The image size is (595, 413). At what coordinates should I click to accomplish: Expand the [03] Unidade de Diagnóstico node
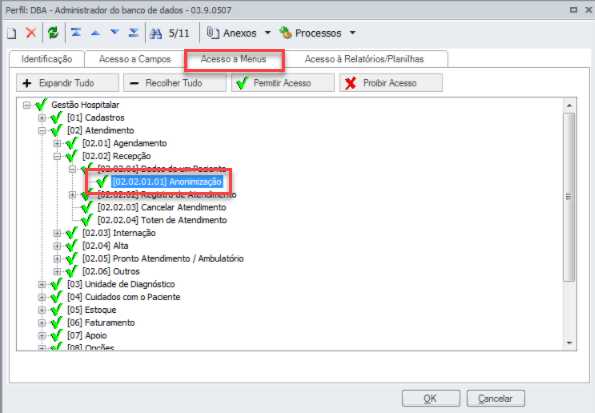pos(42,284)
